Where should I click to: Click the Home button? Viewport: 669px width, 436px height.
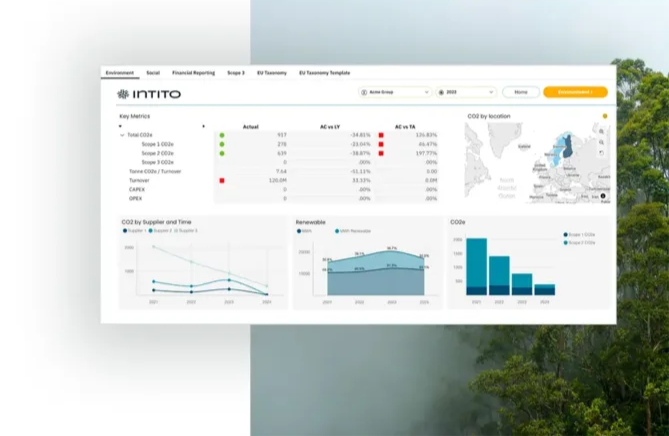pyautogui.click(x=521, y=92)
